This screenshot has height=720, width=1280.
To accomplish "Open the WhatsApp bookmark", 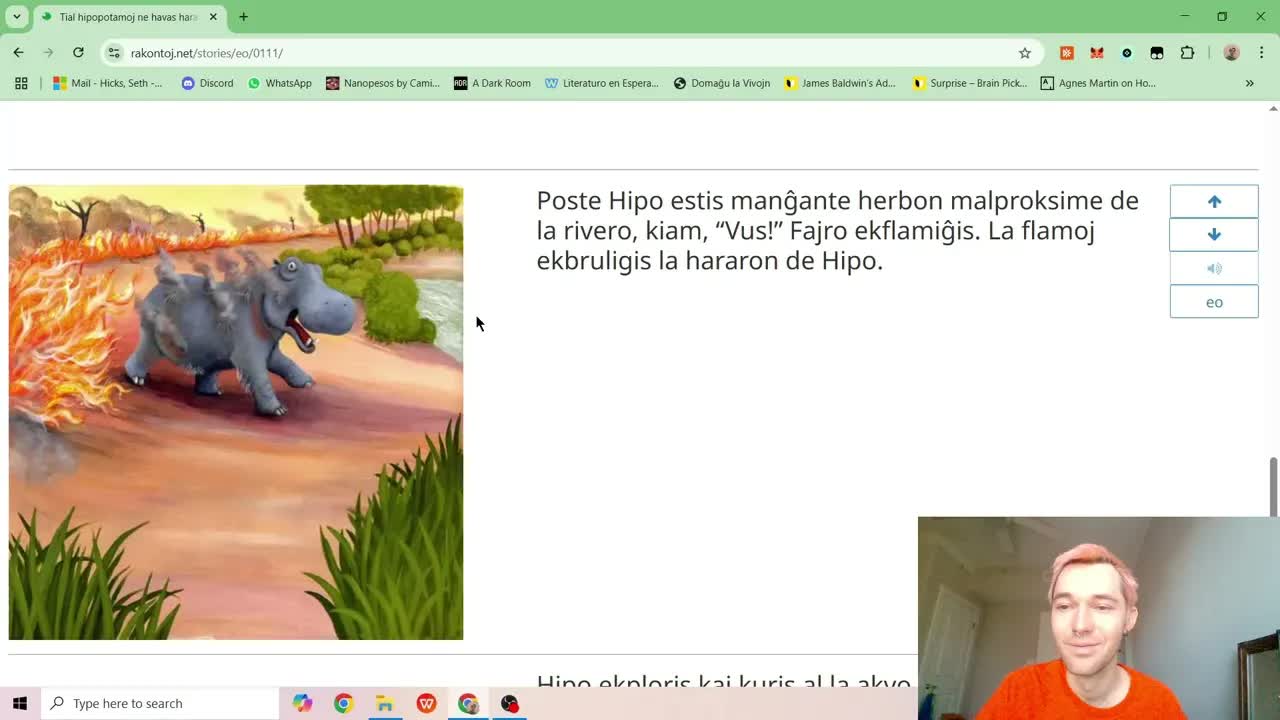I will 280,83.
